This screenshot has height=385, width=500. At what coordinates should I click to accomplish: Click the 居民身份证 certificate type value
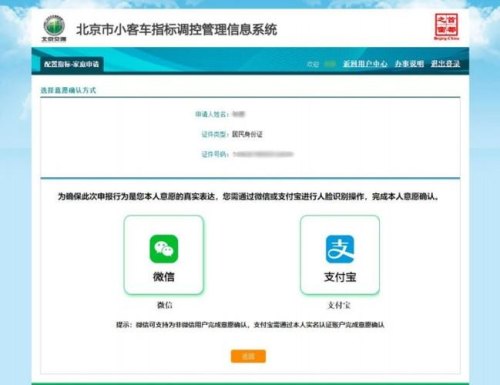click(247, 134)
